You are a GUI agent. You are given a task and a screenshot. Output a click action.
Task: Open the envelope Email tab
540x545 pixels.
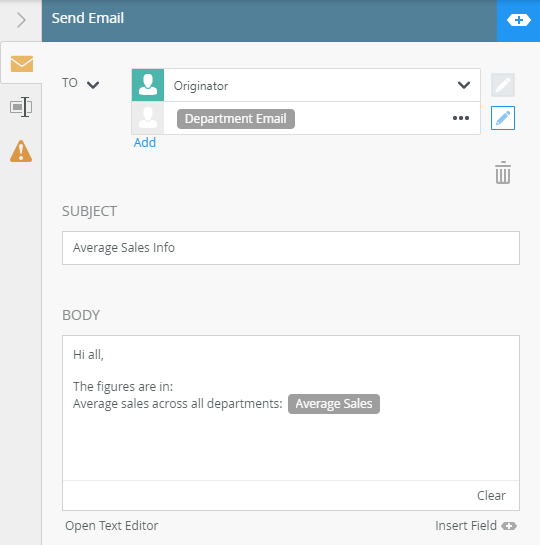coord(22,64)
